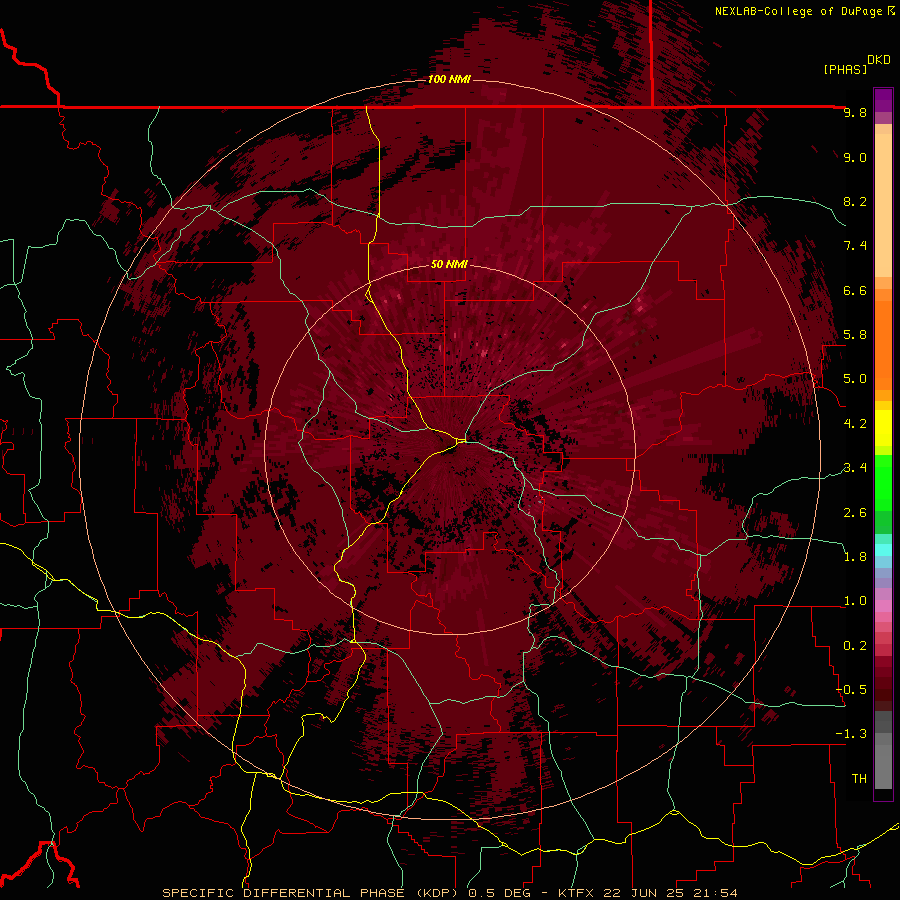Select the 5.0 scale value
This screenshot has height=900, width=900.
[x=855, y=379]
